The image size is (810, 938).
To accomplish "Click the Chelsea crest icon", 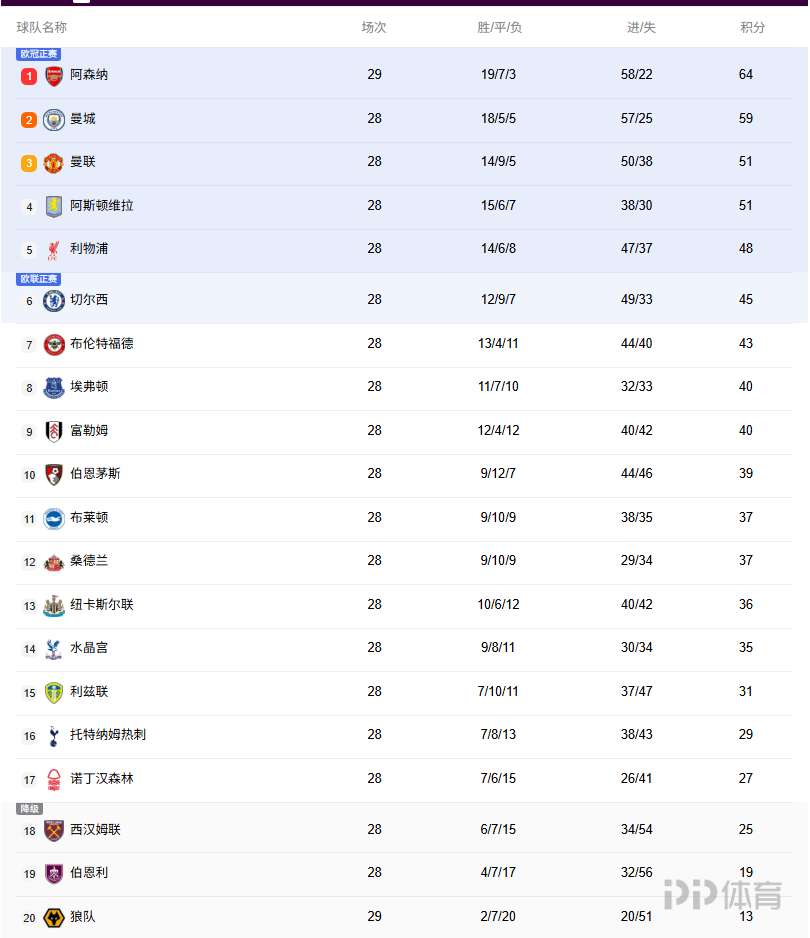I will pos(54,300).
